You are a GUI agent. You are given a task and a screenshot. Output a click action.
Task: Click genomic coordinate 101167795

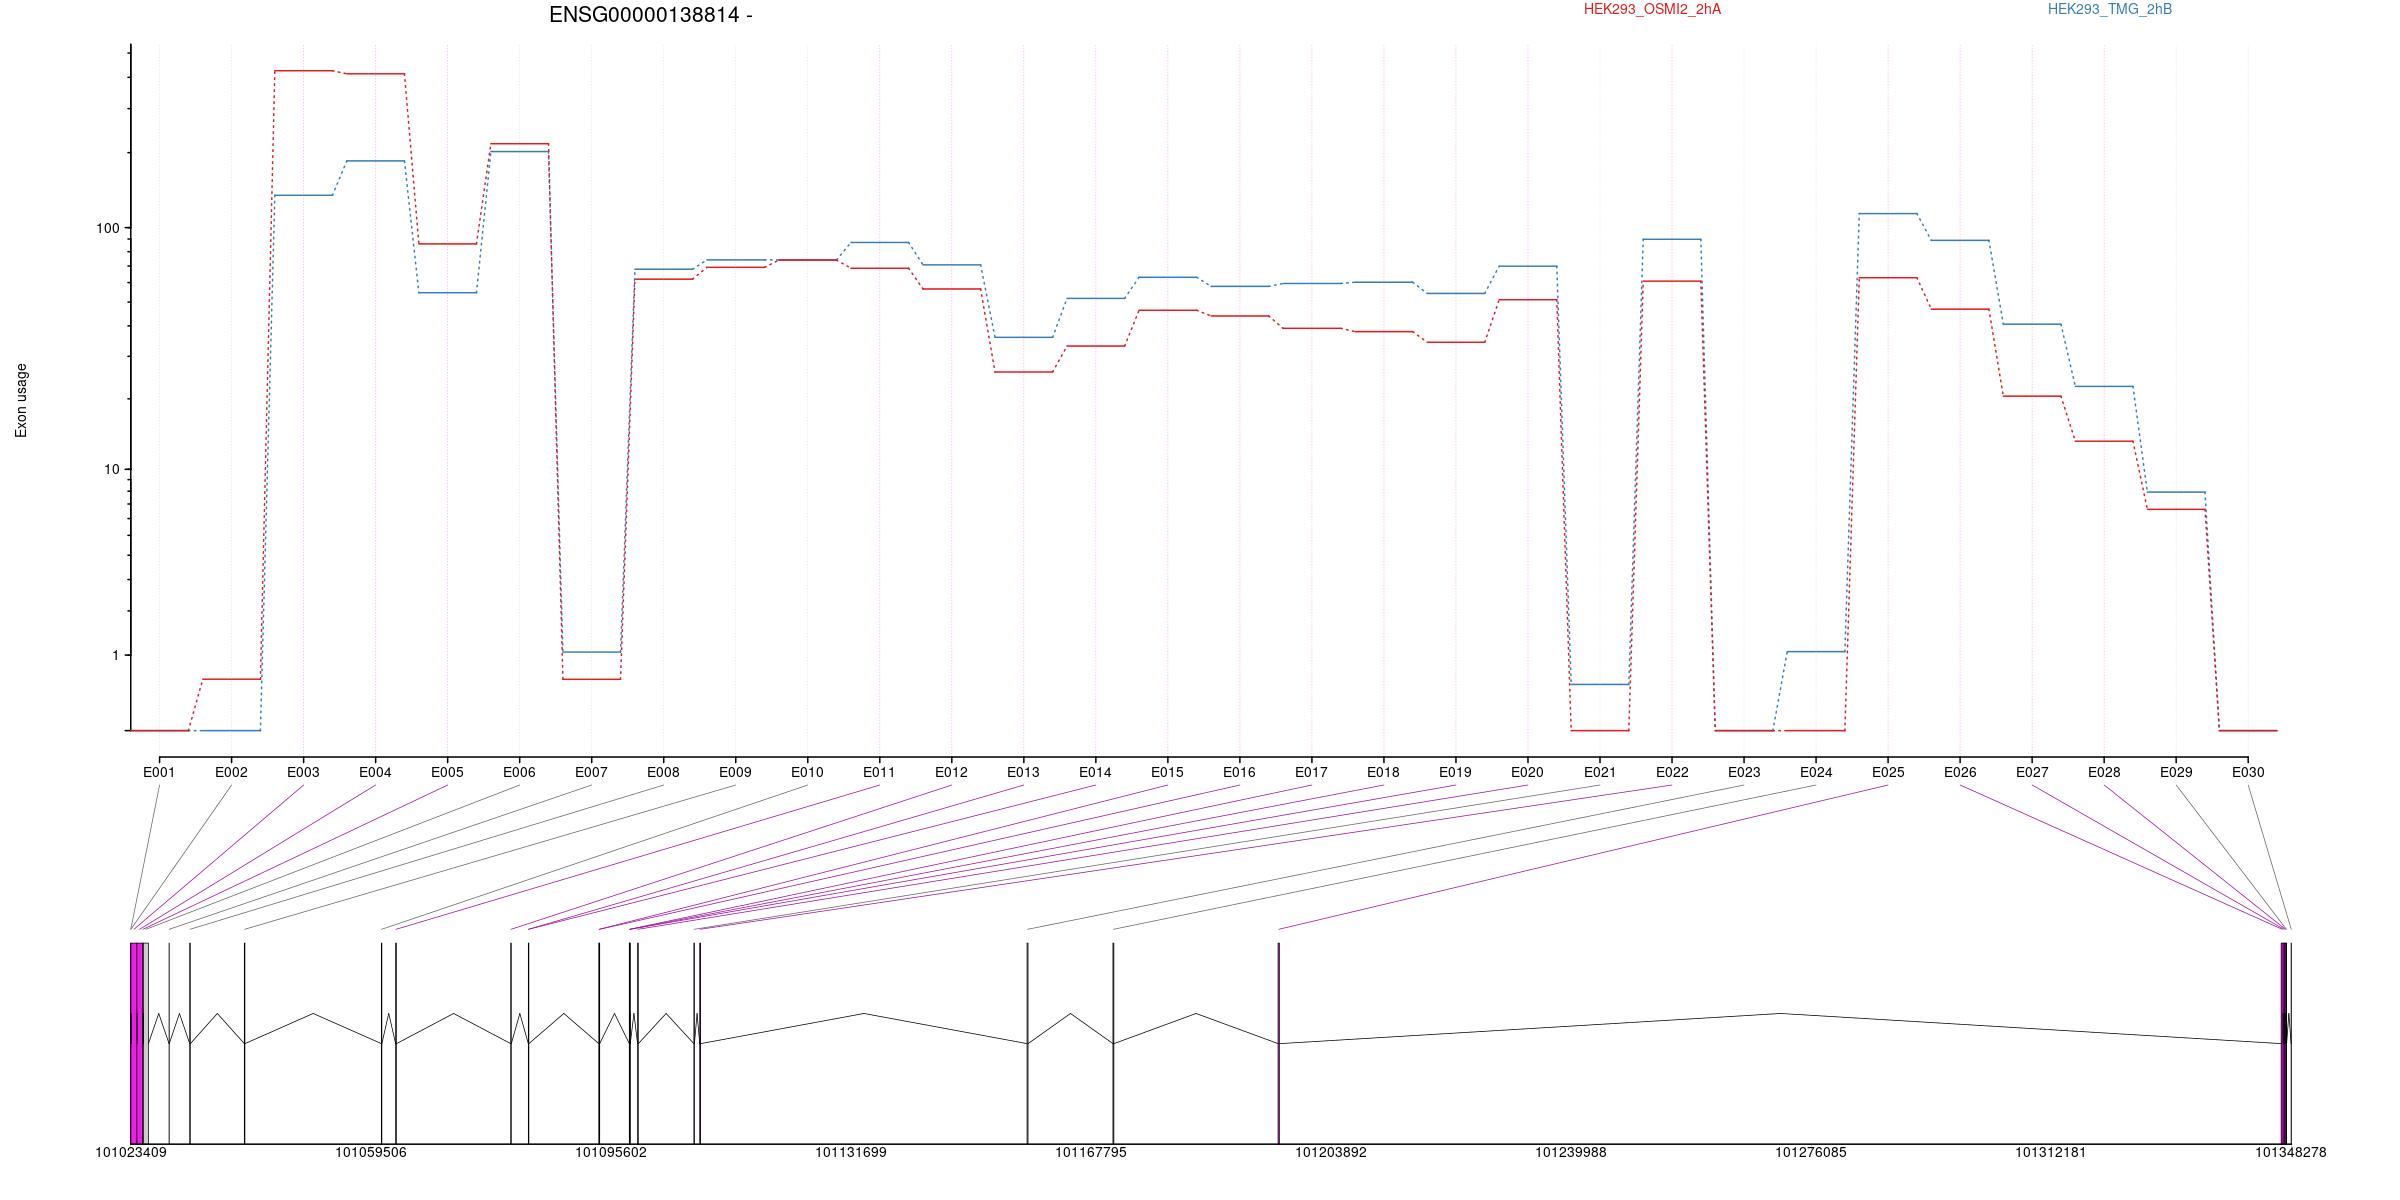(x=1091, y=1153)
